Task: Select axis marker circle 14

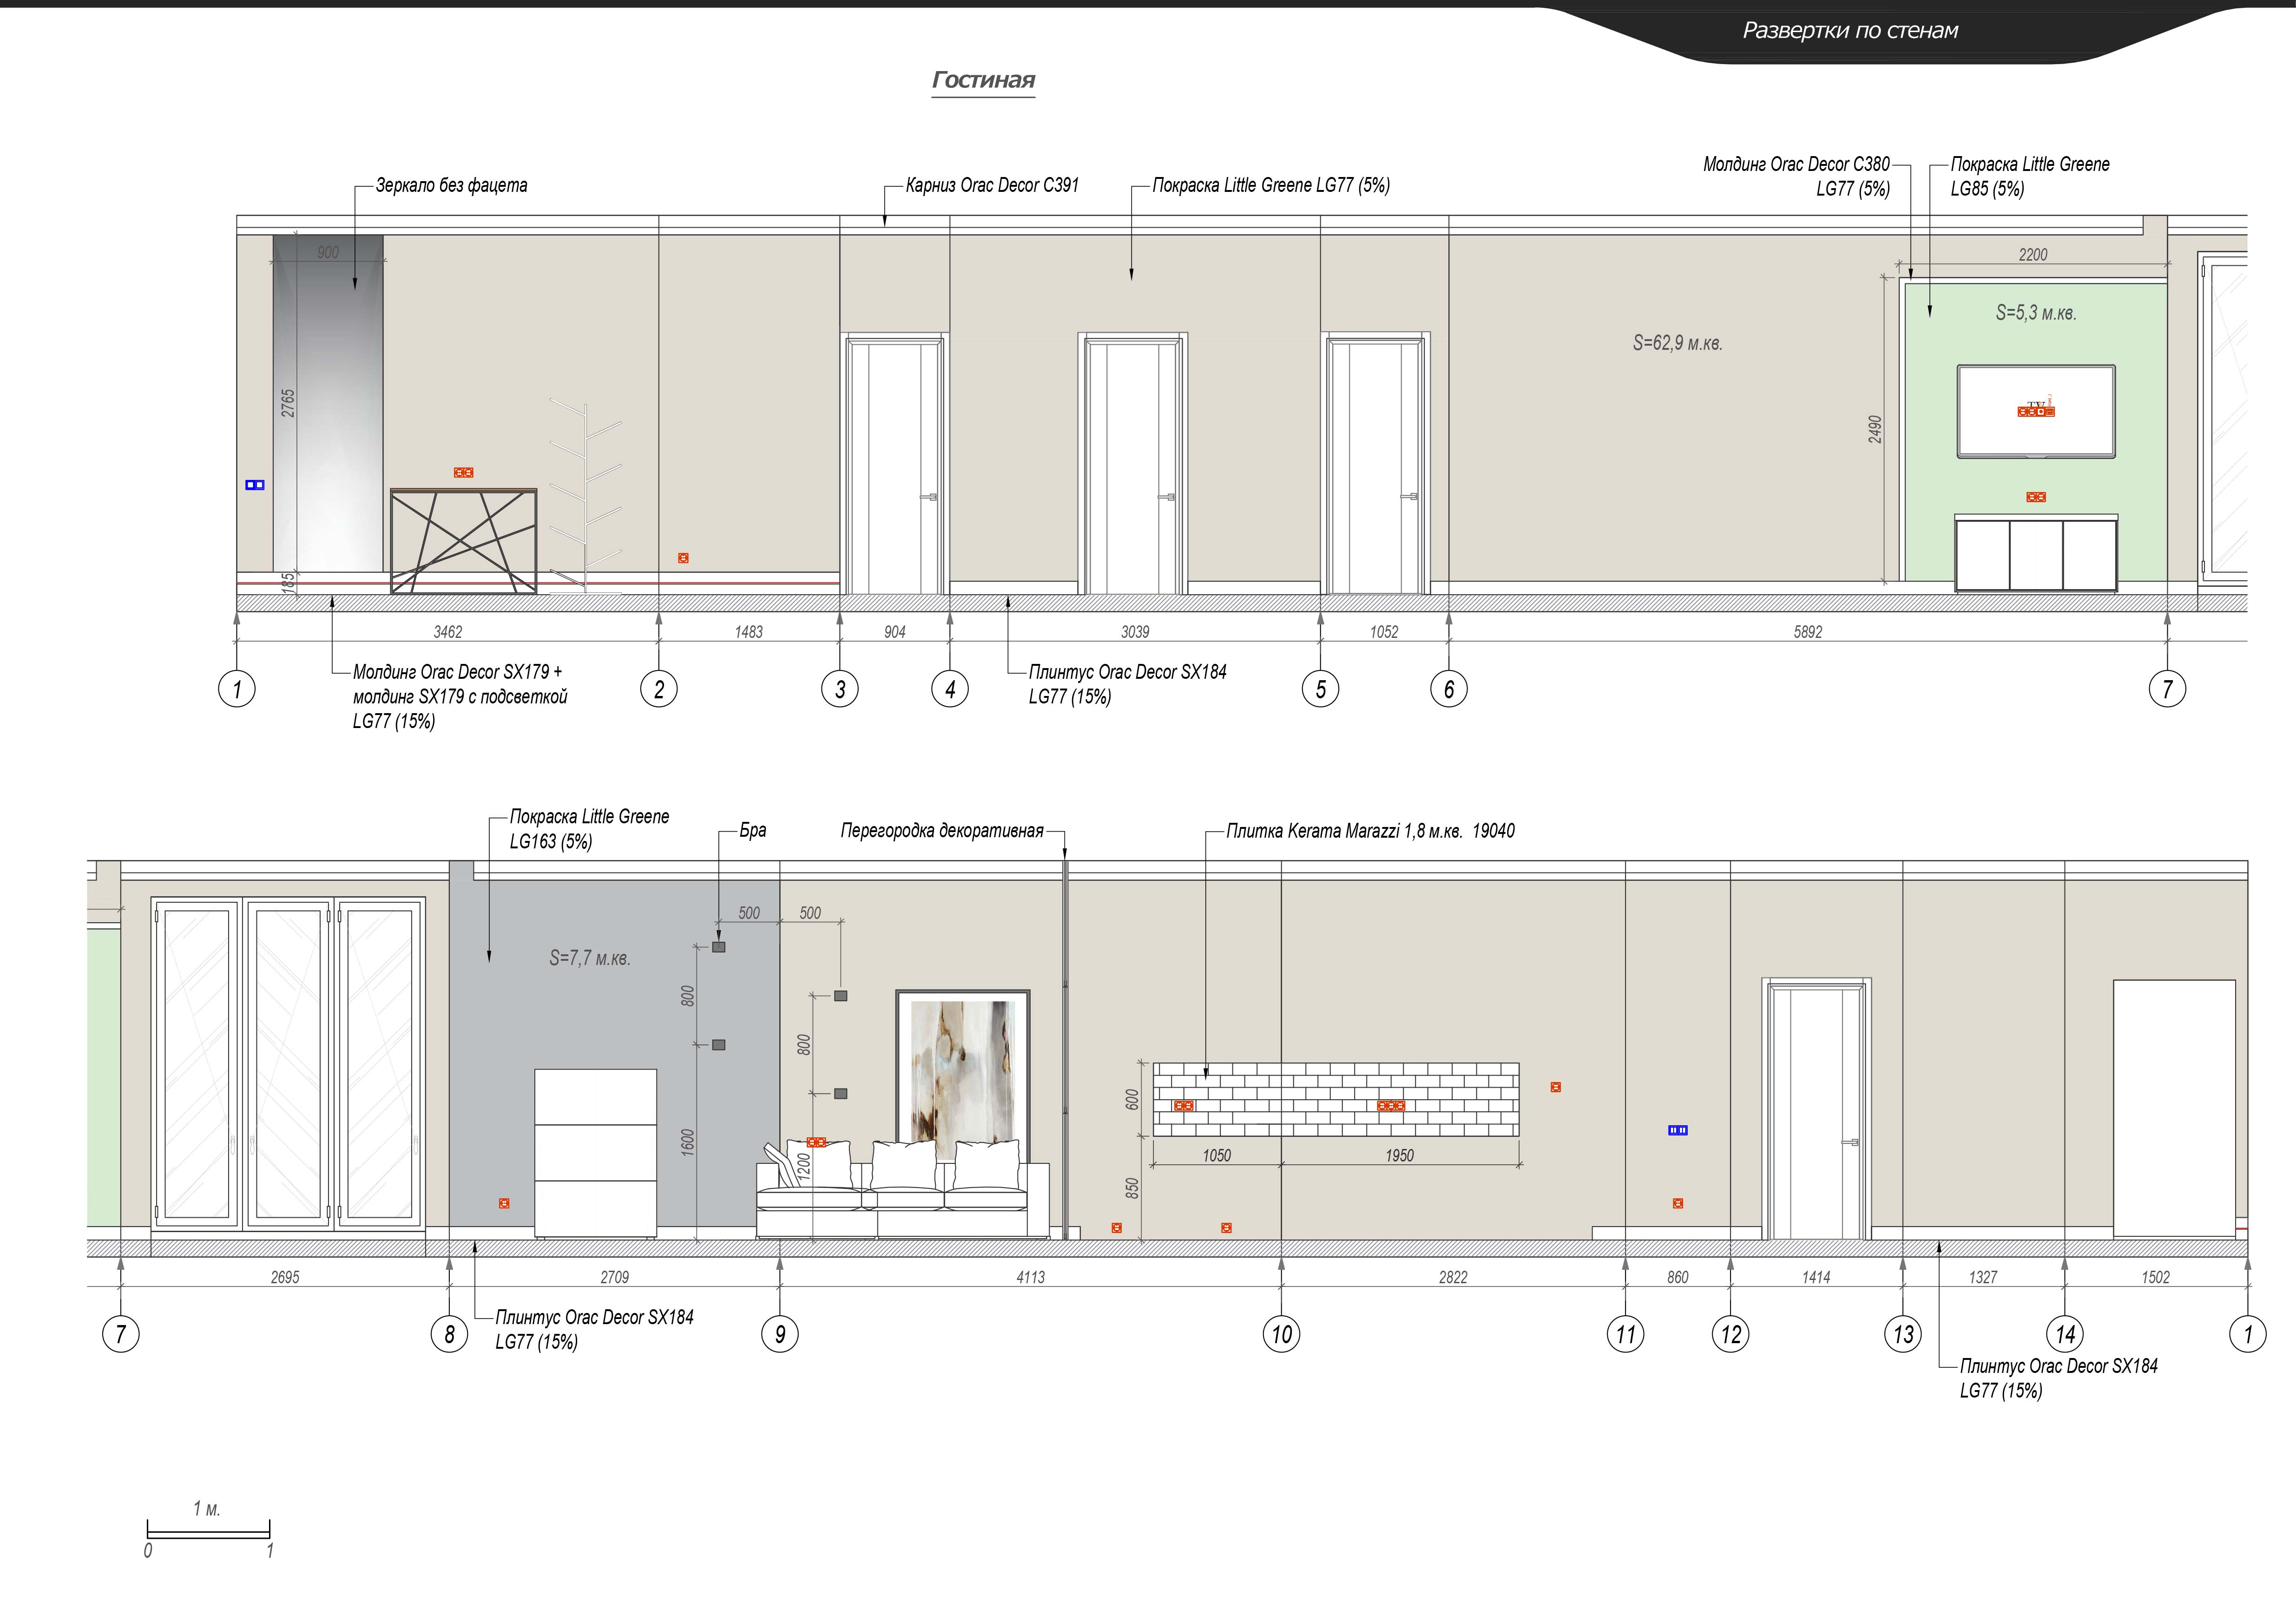Action: (x=2066, y=1334)
